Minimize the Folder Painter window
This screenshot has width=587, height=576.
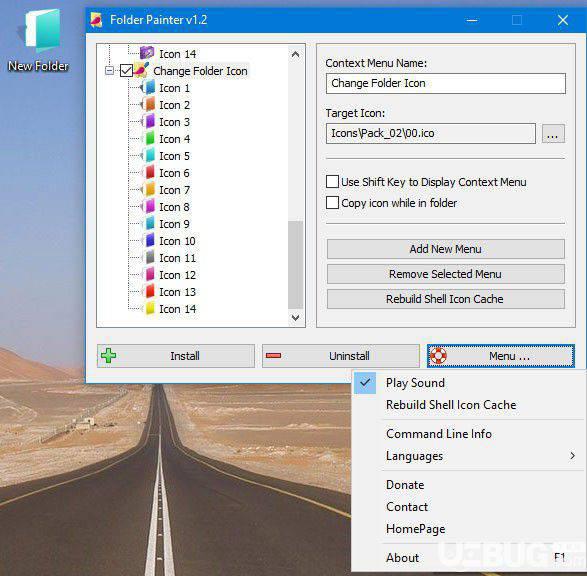472,20
